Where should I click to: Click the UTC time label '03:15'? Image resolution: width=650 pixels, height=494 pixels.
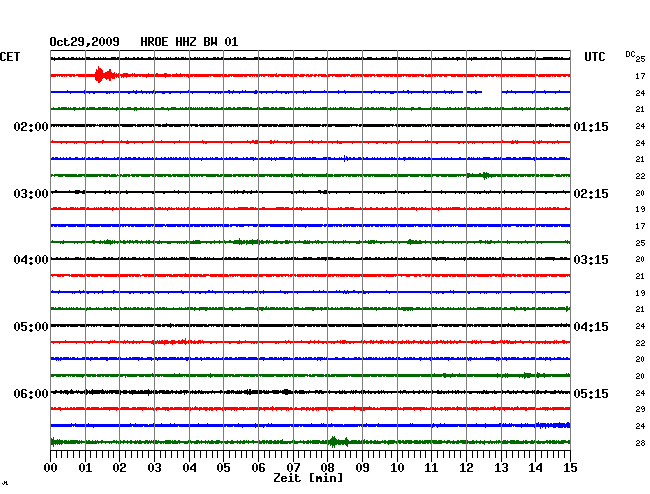tap(591, 260)
